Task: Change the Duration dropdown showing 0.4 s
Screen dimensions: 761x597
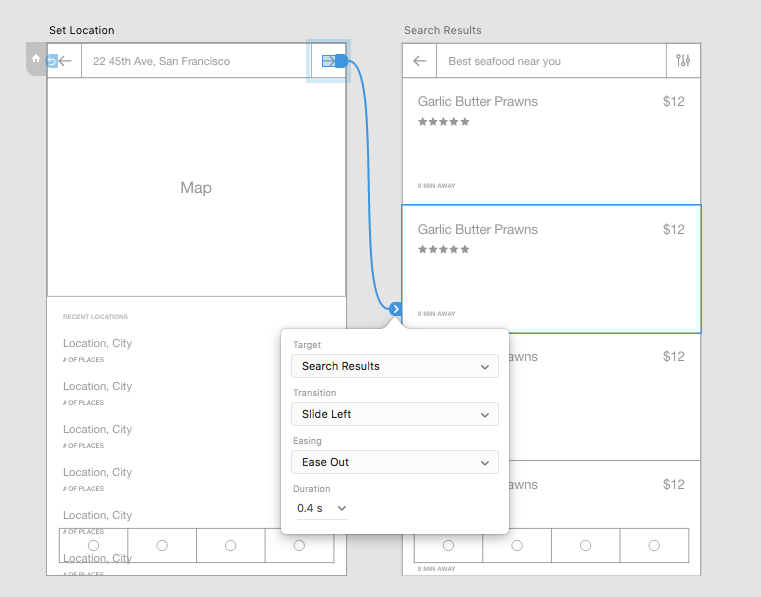Action: (321, 509)
